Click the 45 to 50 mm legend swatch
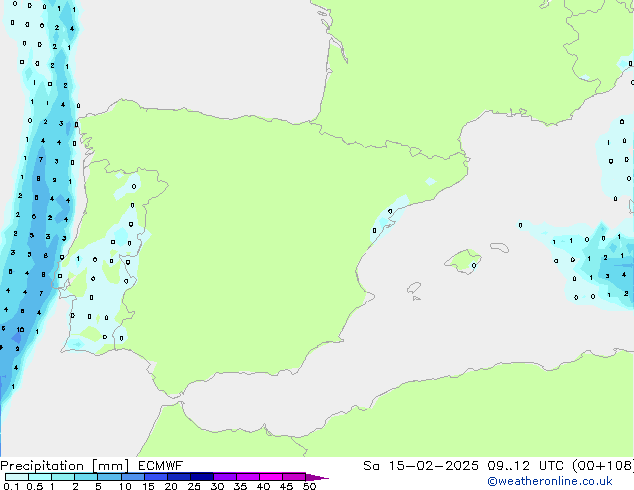Image resolution: width=634 pixels, height=490 pixels. tap(294, 477)
